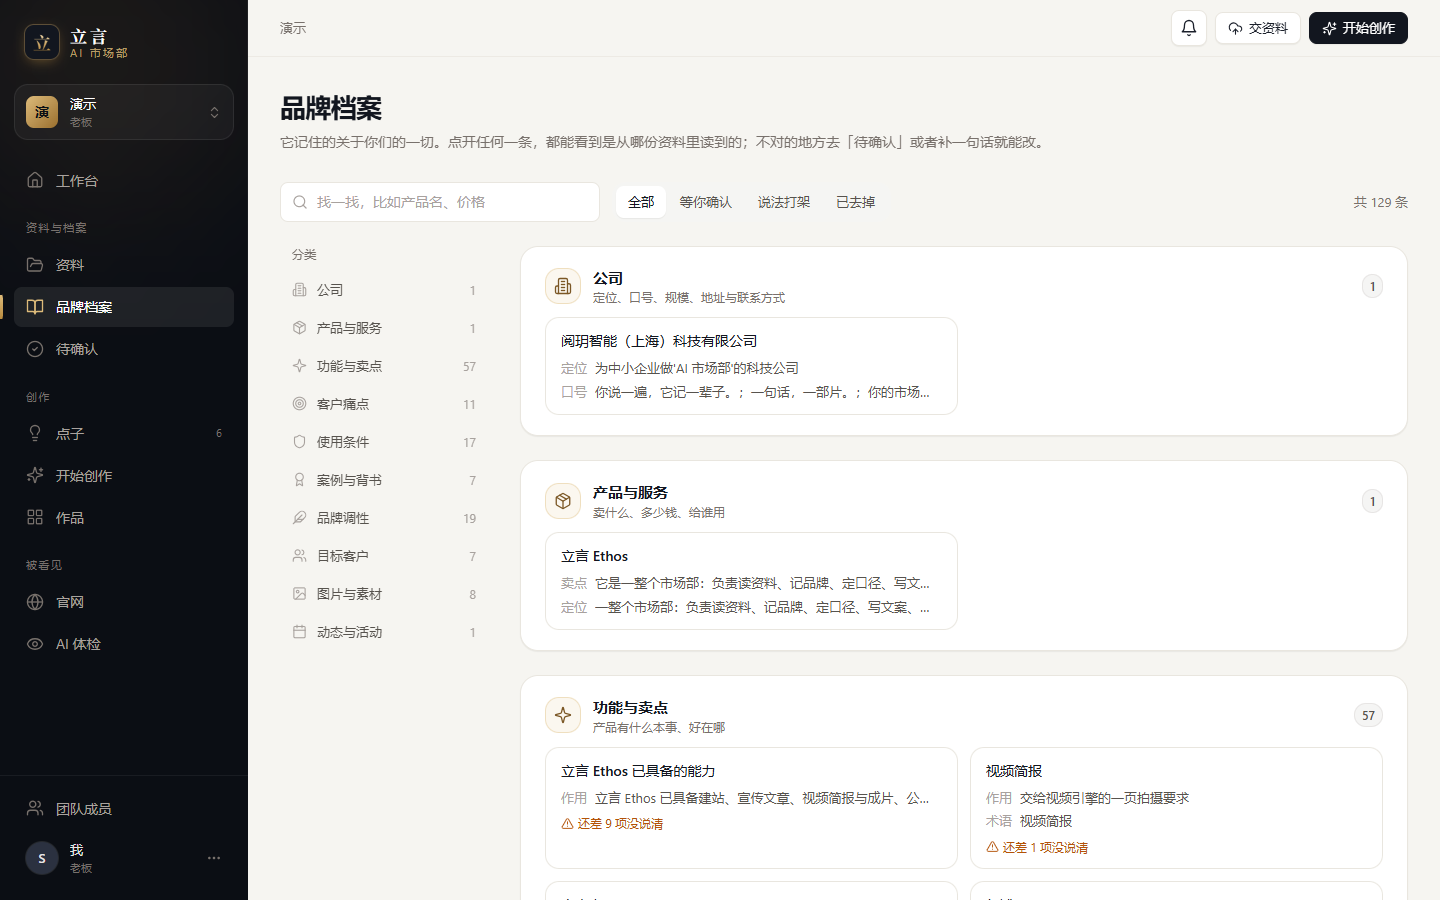Filter by 图片与素材 category
Image resolution: width=1440 pixels, height=900 pixels.
pyautogui.click(x=384, y=594)
